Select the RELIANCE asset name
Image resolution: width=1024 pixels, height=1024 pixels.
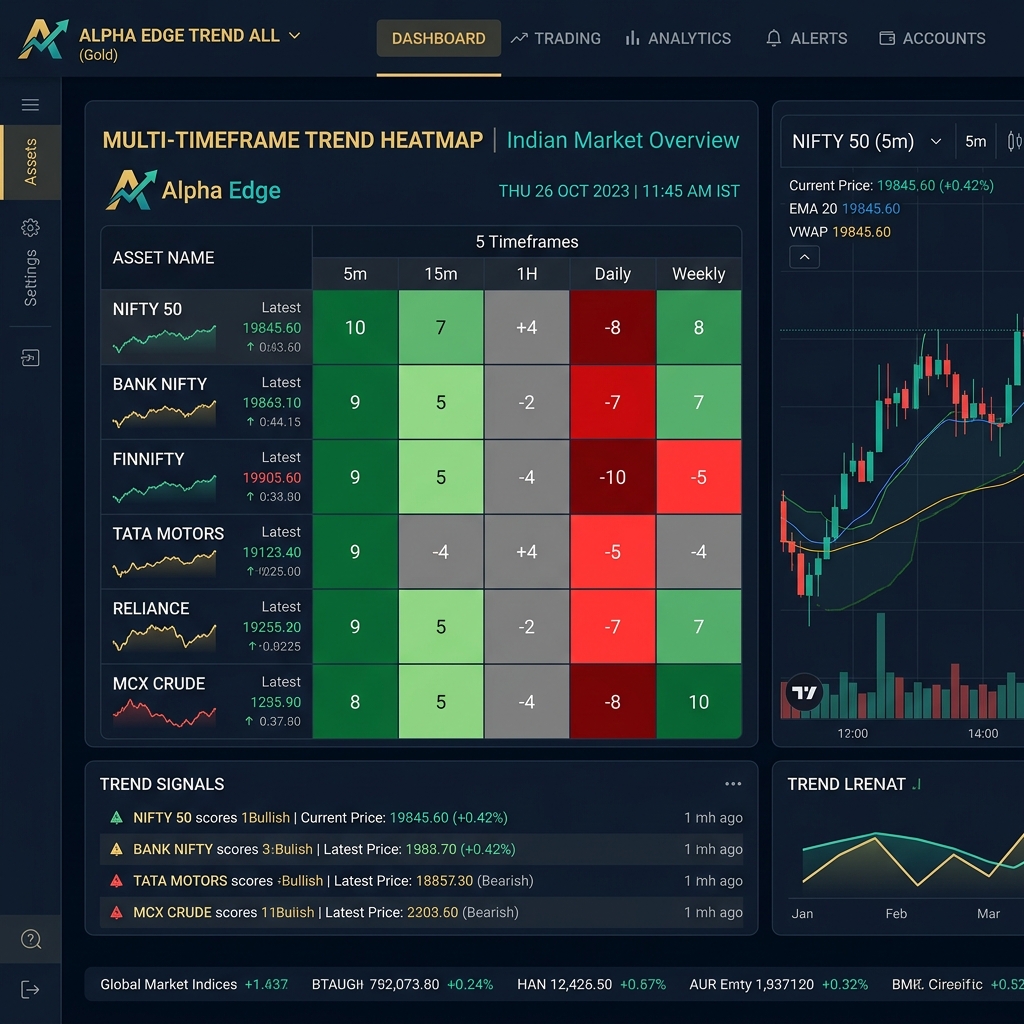151,609
